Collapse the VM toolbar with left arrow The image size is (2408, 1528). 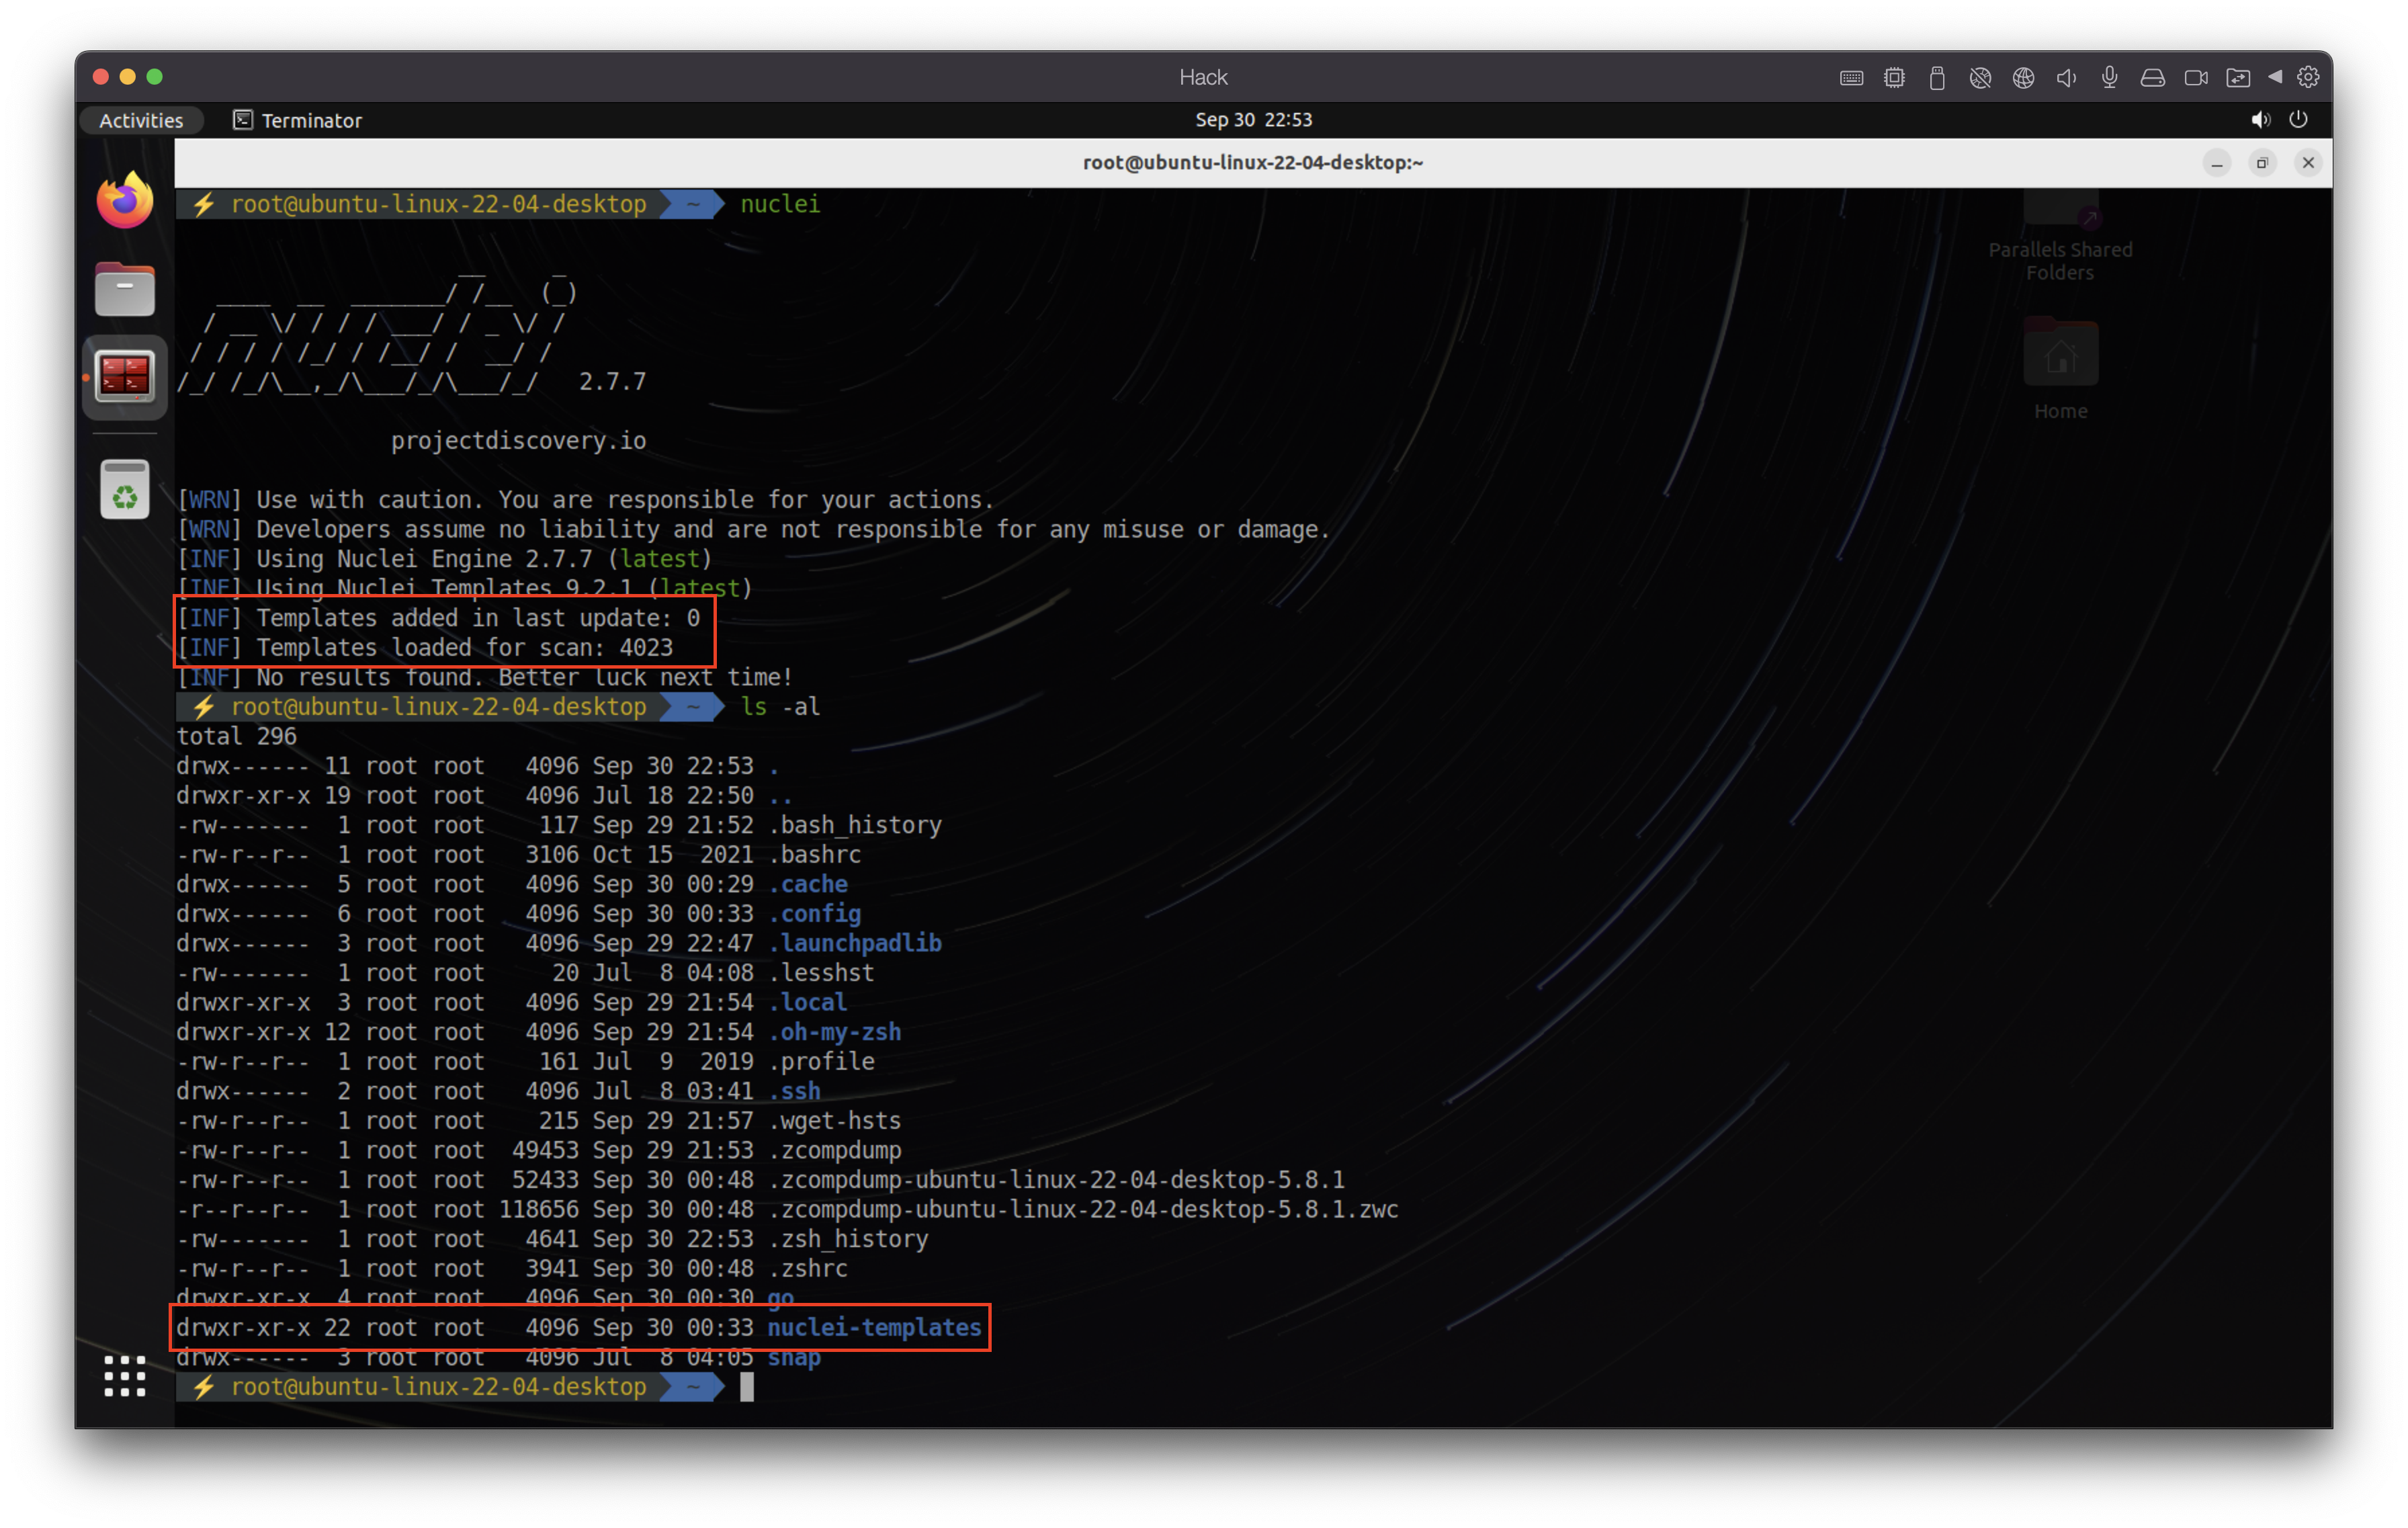pos(2275,77)
